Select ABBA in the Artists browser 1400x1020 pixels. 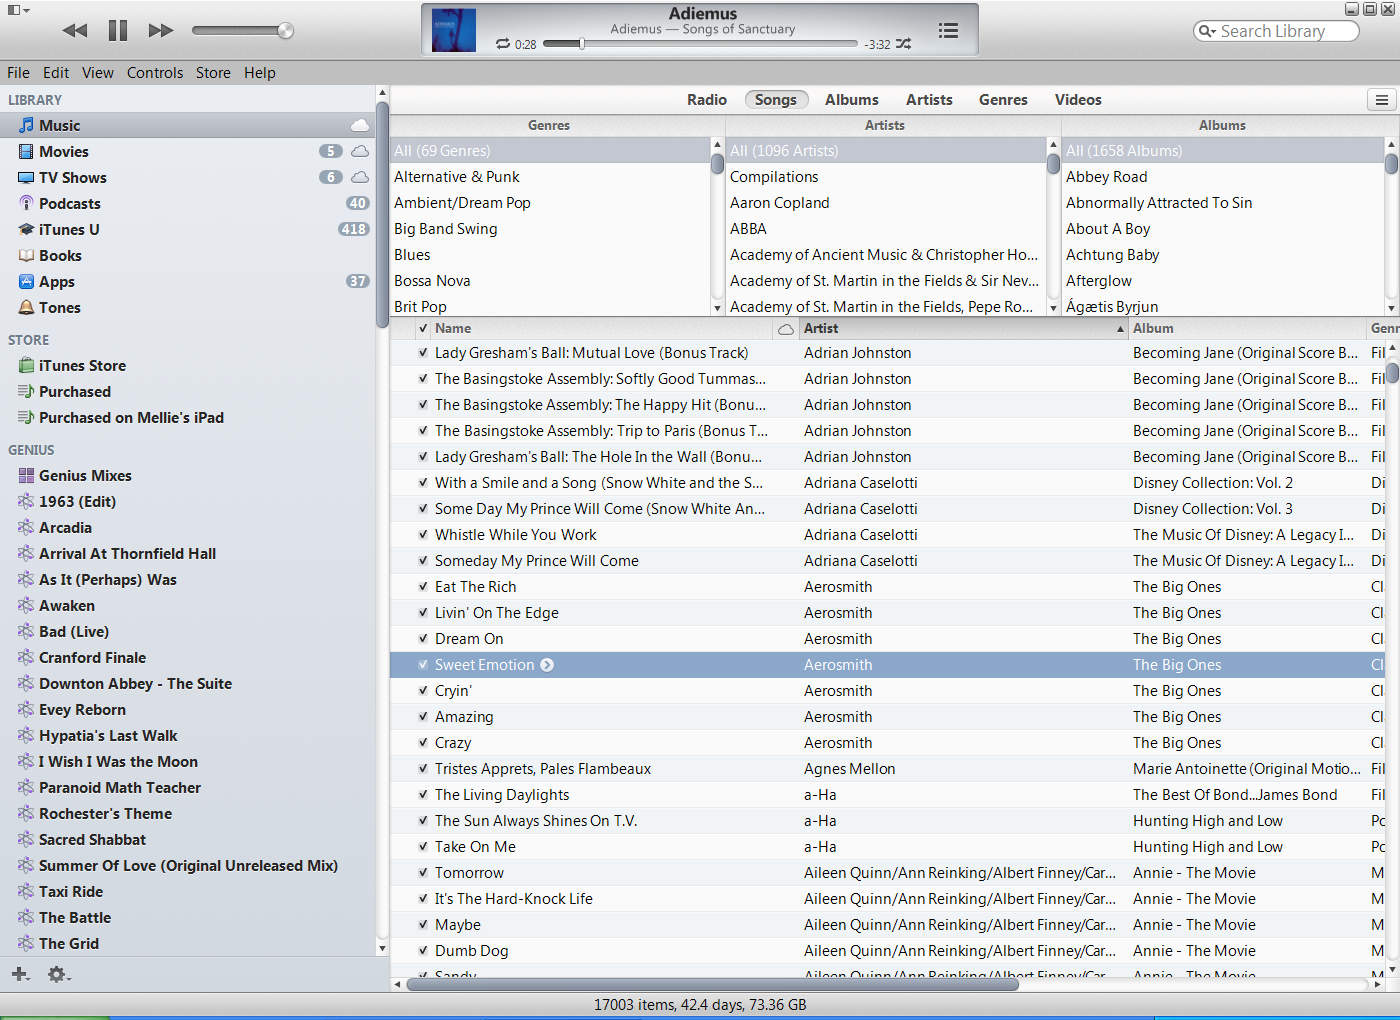pos(886,229)
